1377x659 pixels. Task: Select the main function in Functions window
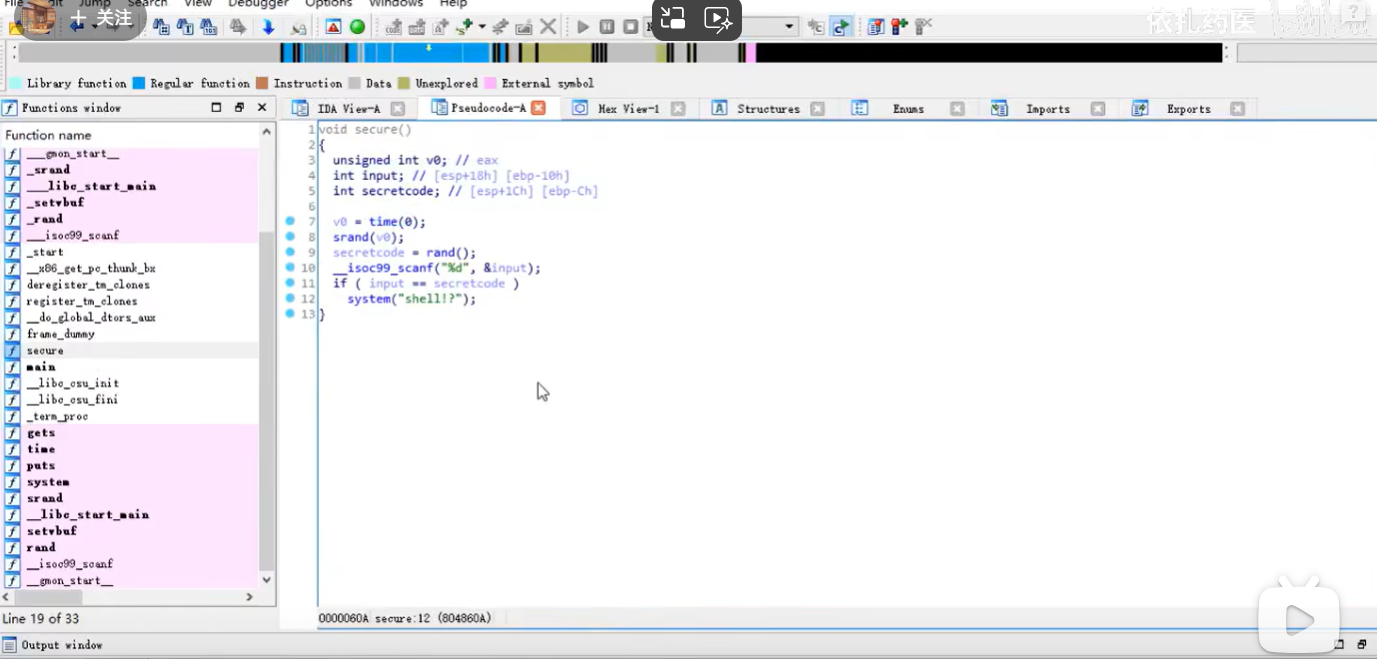[41, 367]
